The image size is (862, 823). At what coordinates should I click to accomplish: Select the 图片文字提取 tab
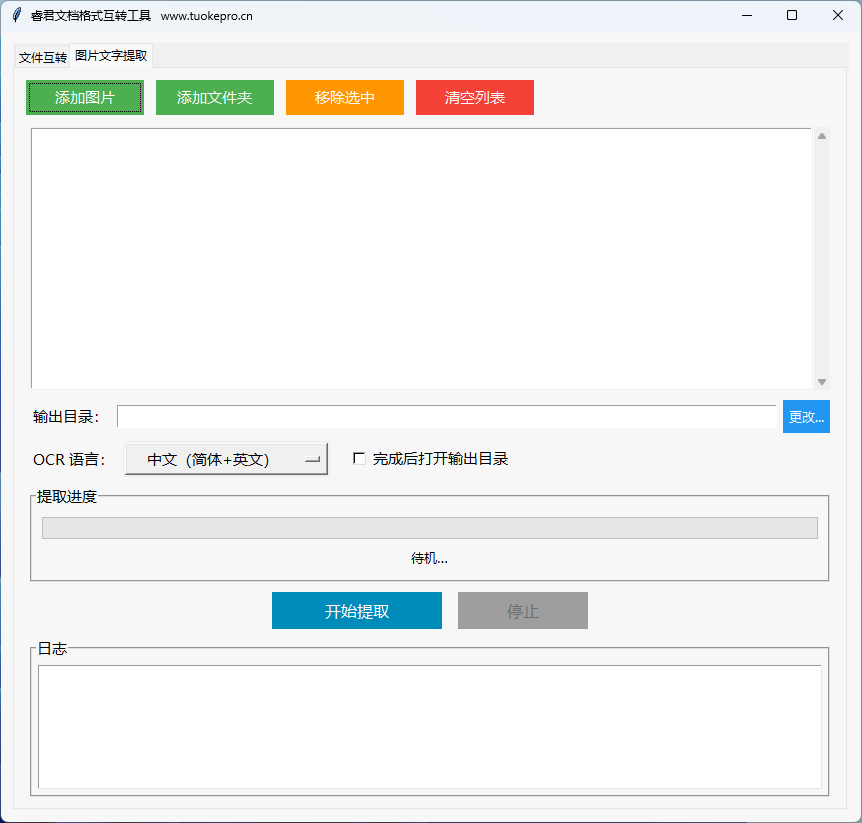click(x=111, y=56)
